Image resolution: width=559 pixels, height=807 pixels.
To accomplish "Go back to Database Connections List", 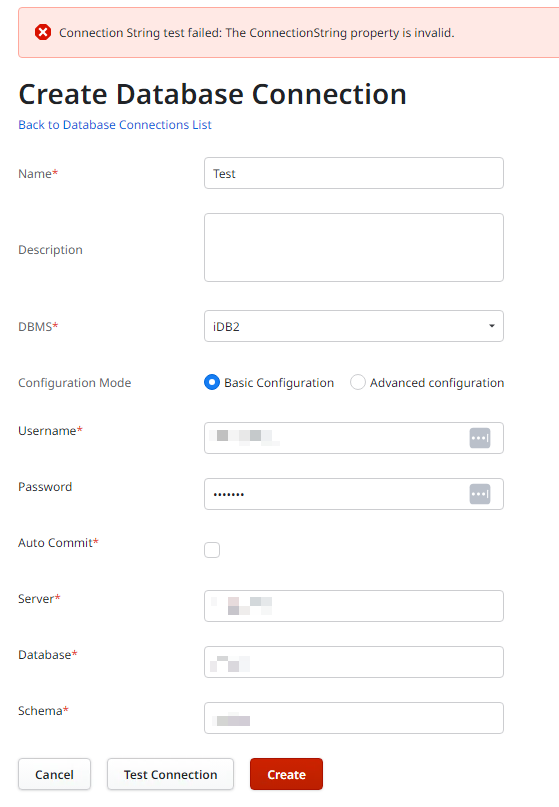I will click(115, 125).
